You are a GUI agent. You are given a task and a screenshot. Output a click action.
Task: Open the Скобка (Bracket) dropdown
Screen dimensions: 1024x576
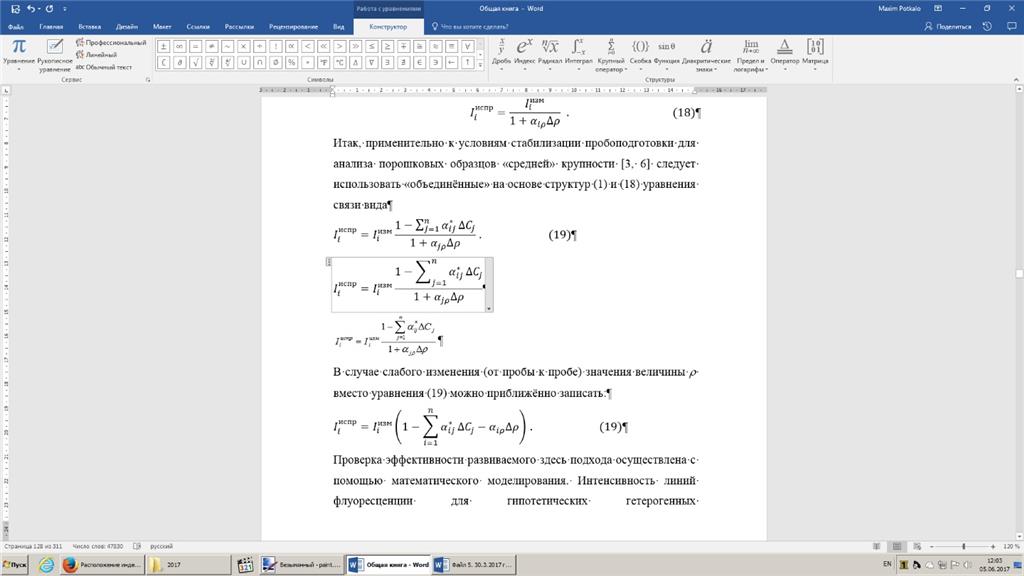(640, 54)
